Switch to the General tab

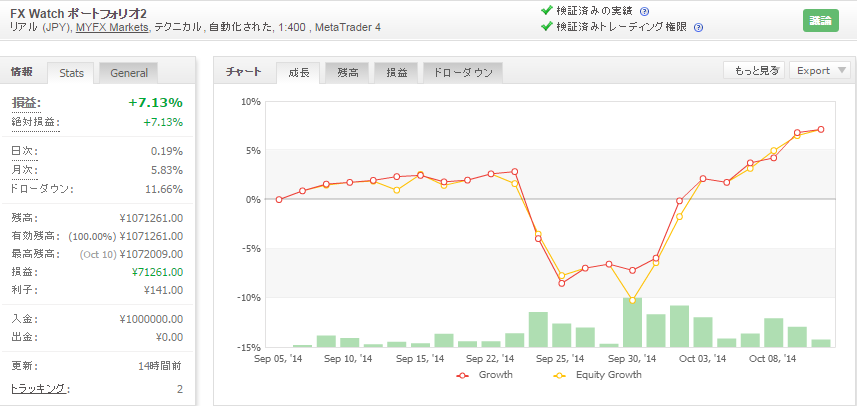pyautogui.click(x=129, y=73)
